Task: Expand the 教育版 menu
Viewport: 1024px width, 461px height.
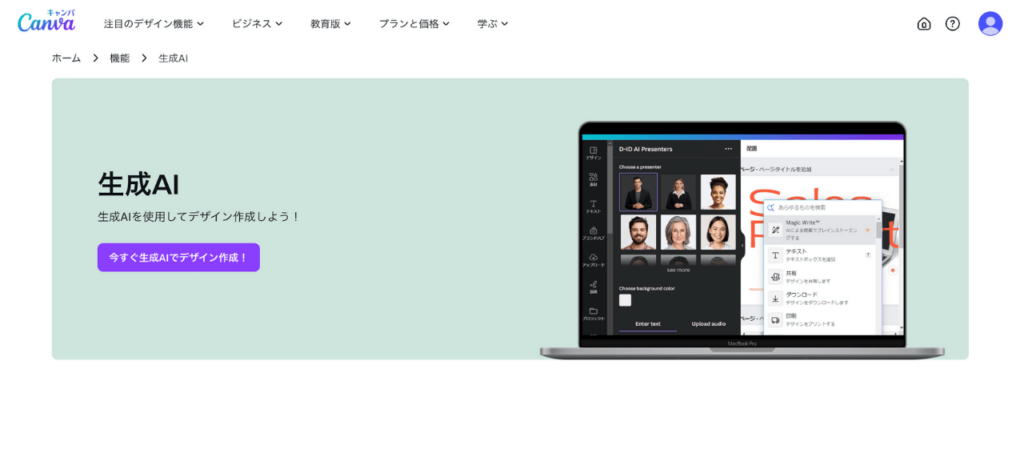Action: [331, 24]
